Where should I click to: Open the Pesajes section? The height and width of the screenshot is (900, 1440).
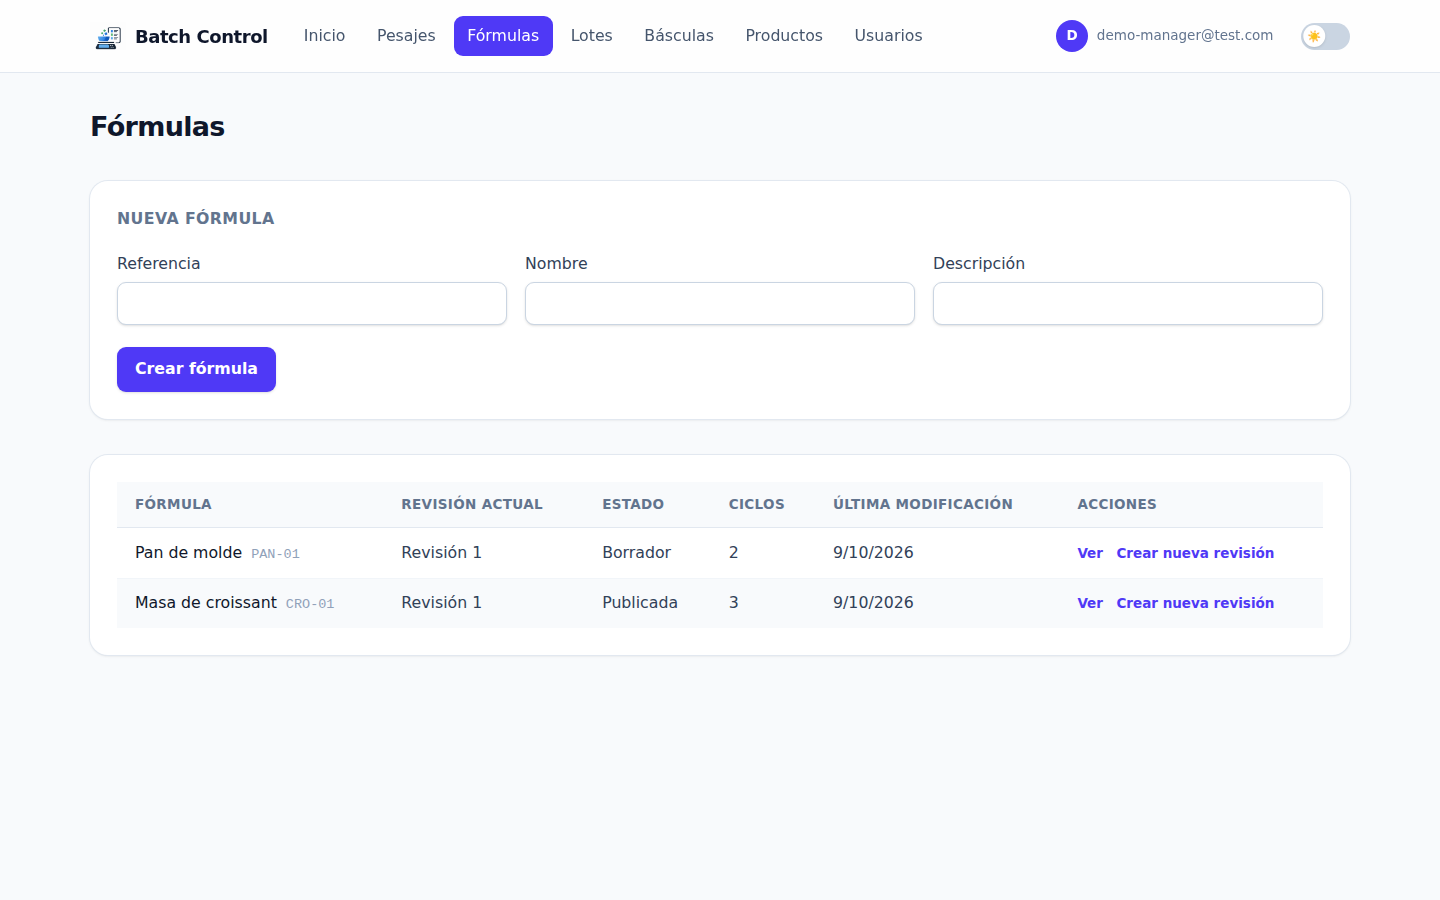tap(406, 36)
